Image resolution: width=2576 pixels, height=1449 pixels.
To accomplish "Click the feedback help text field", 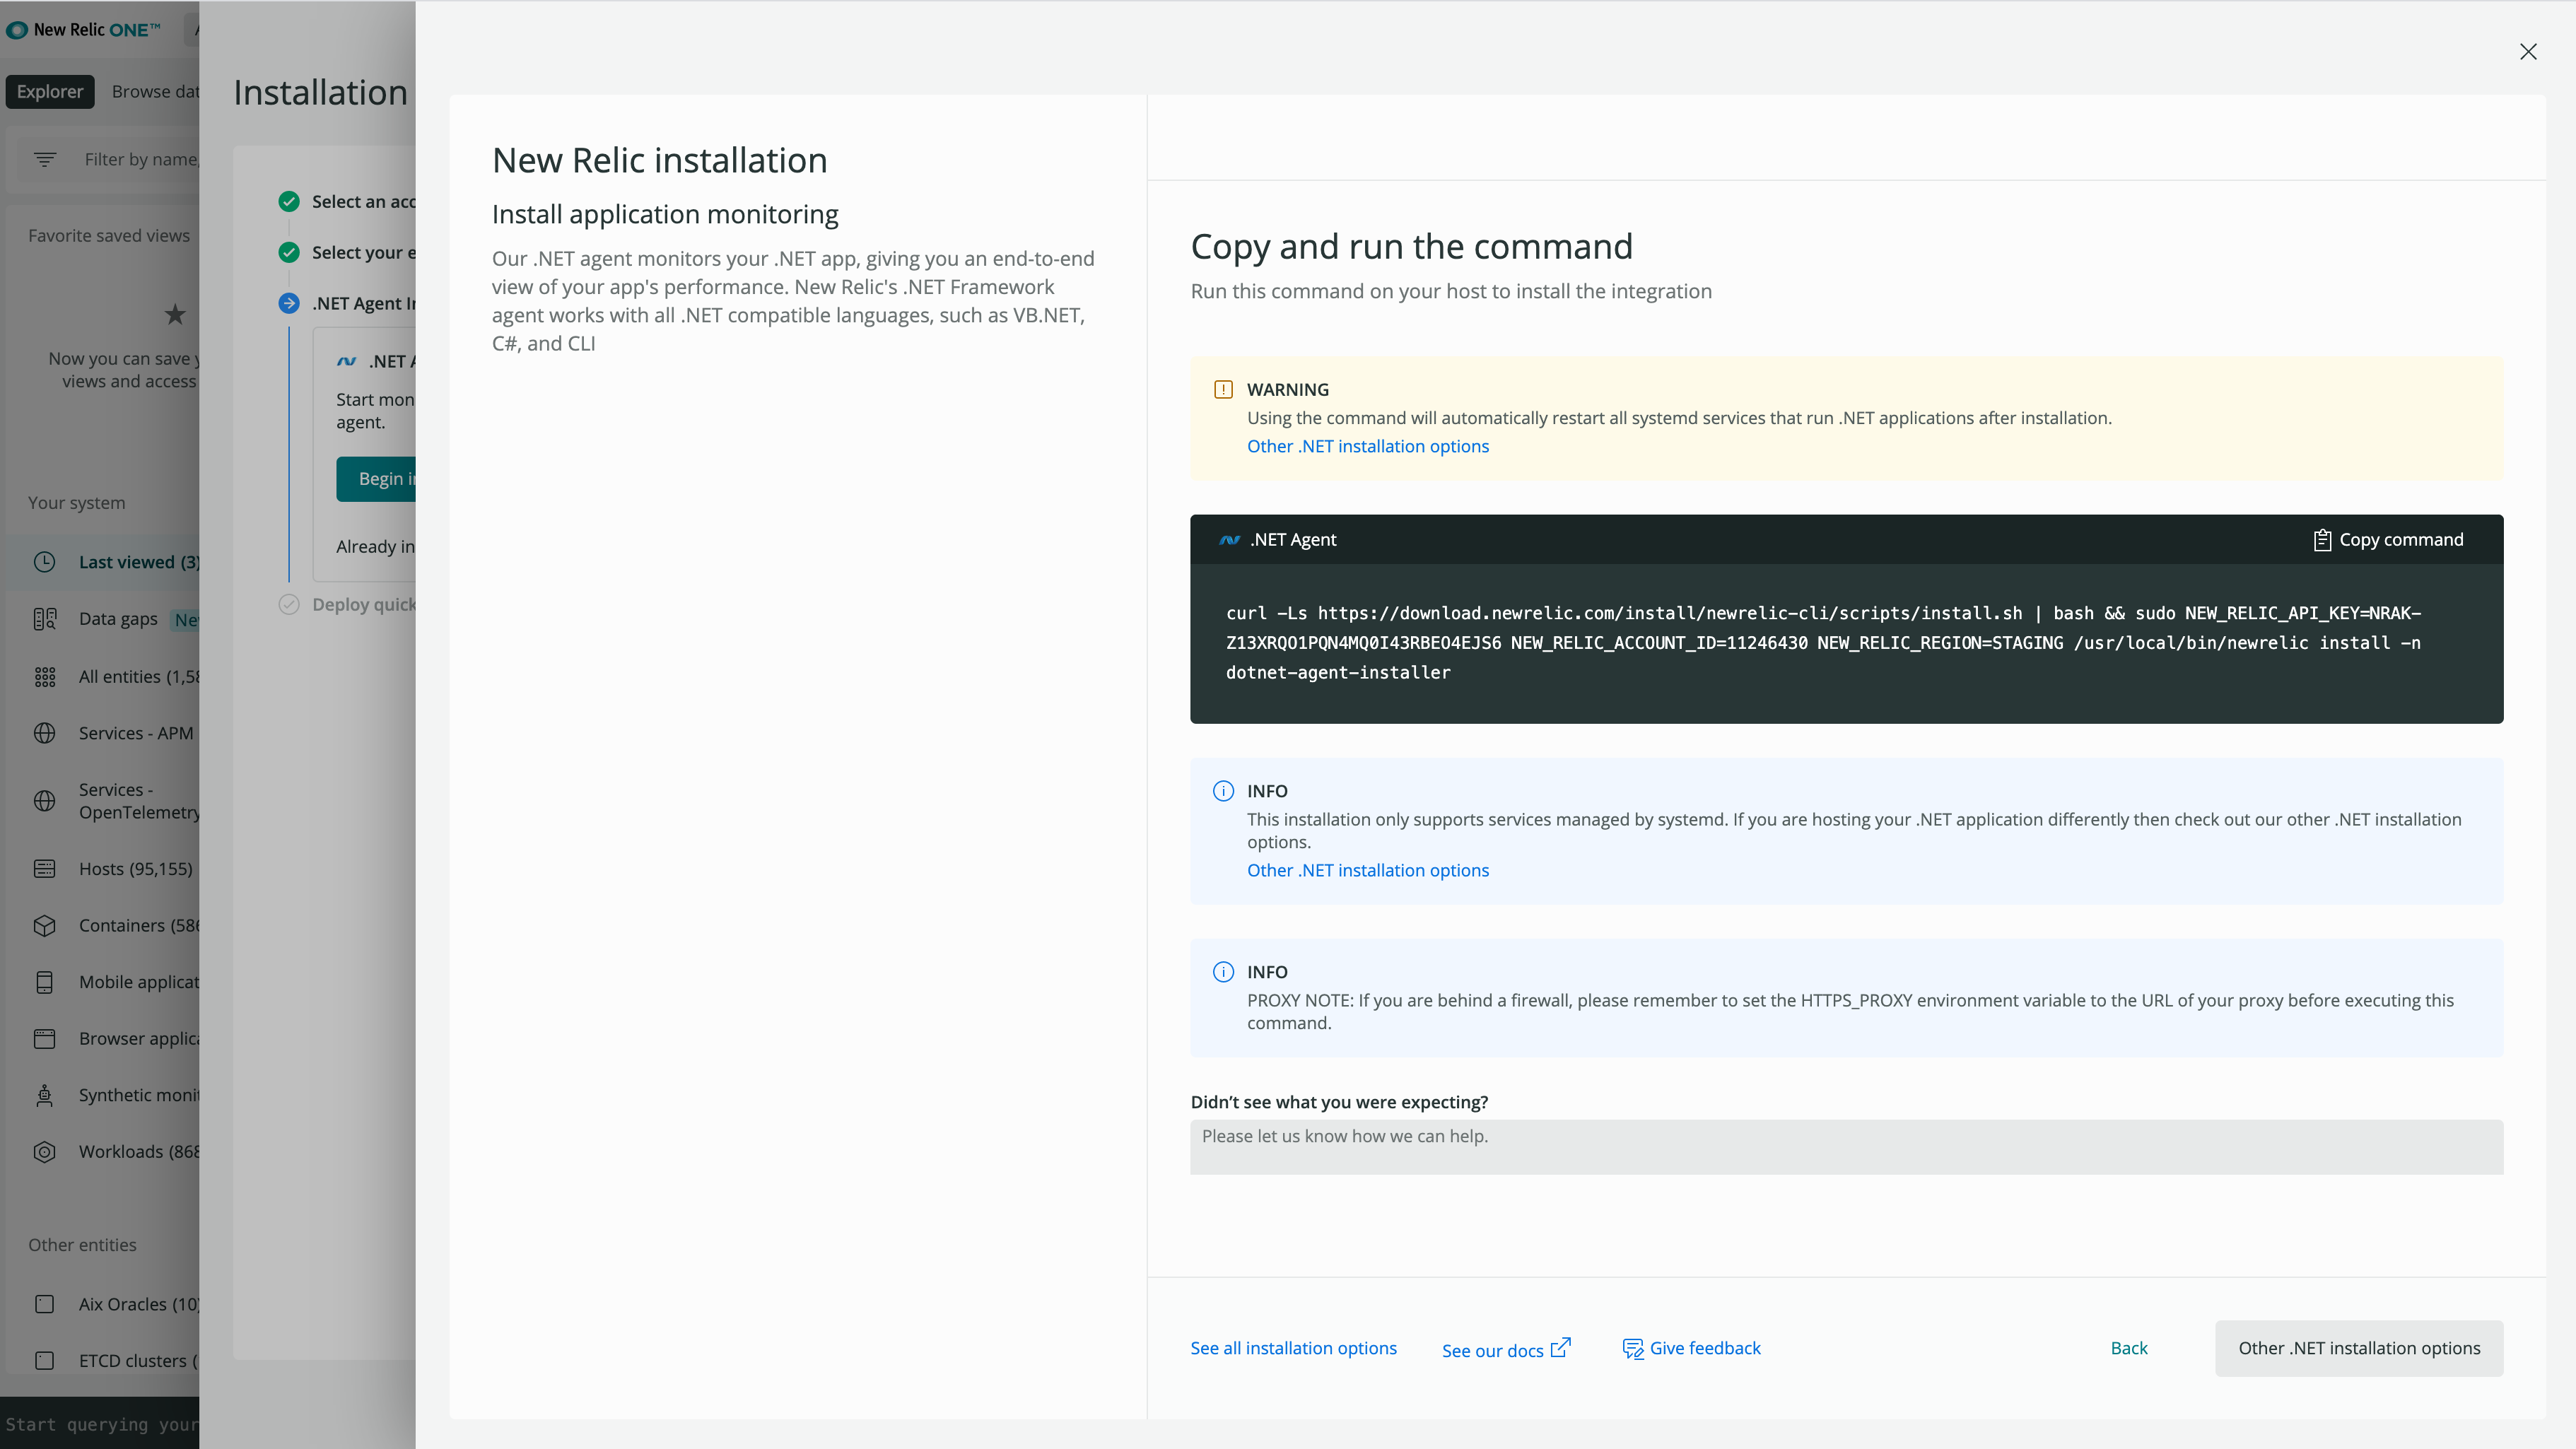I will [1845, 1146].
